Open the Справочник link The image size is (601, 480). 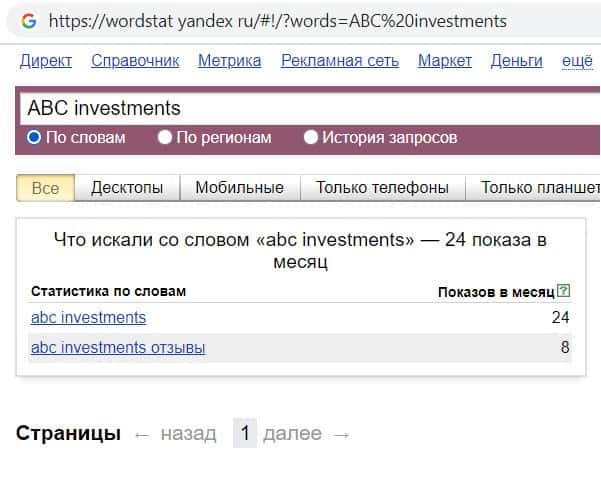[135, 61]
